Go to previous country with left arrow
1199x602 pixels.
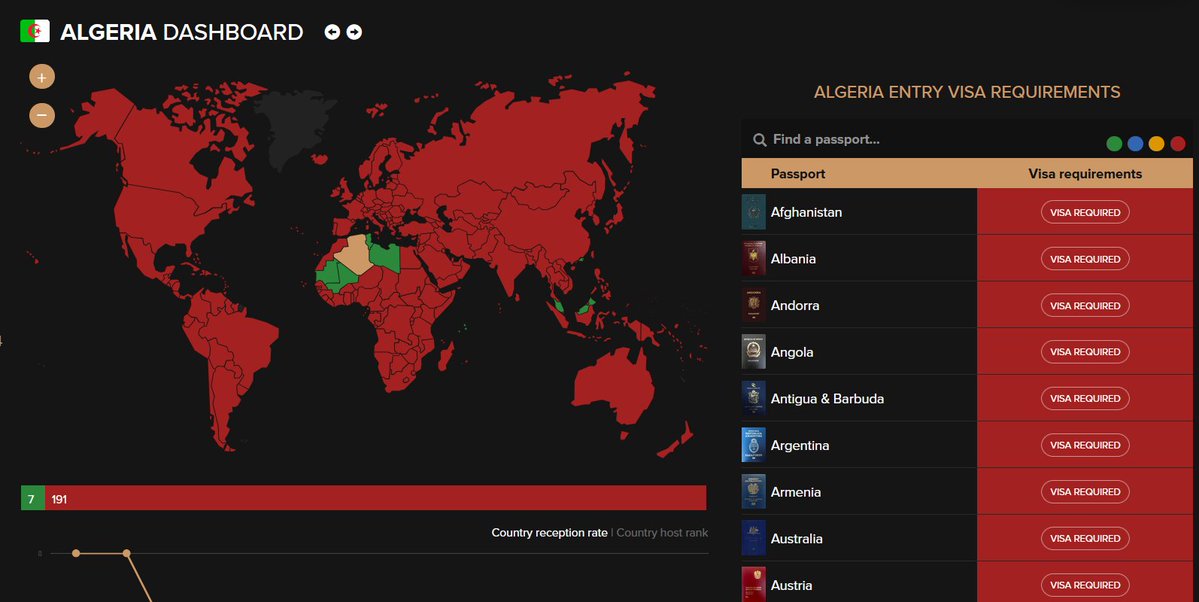[332, 32]
